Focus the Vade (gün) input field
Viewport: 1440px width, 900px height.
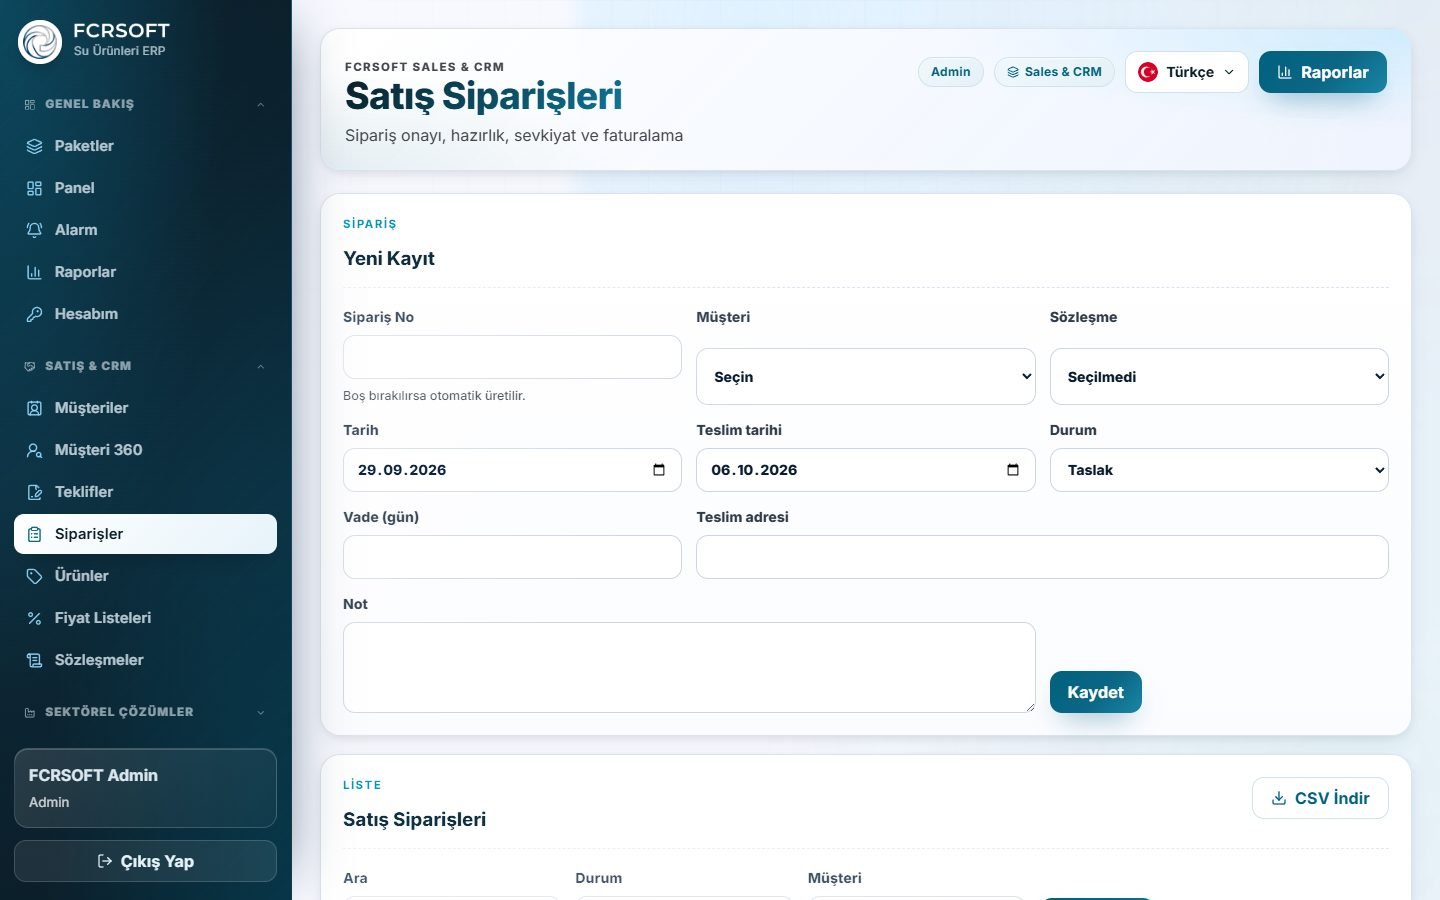pyautogui.click(x=512, y=557)
